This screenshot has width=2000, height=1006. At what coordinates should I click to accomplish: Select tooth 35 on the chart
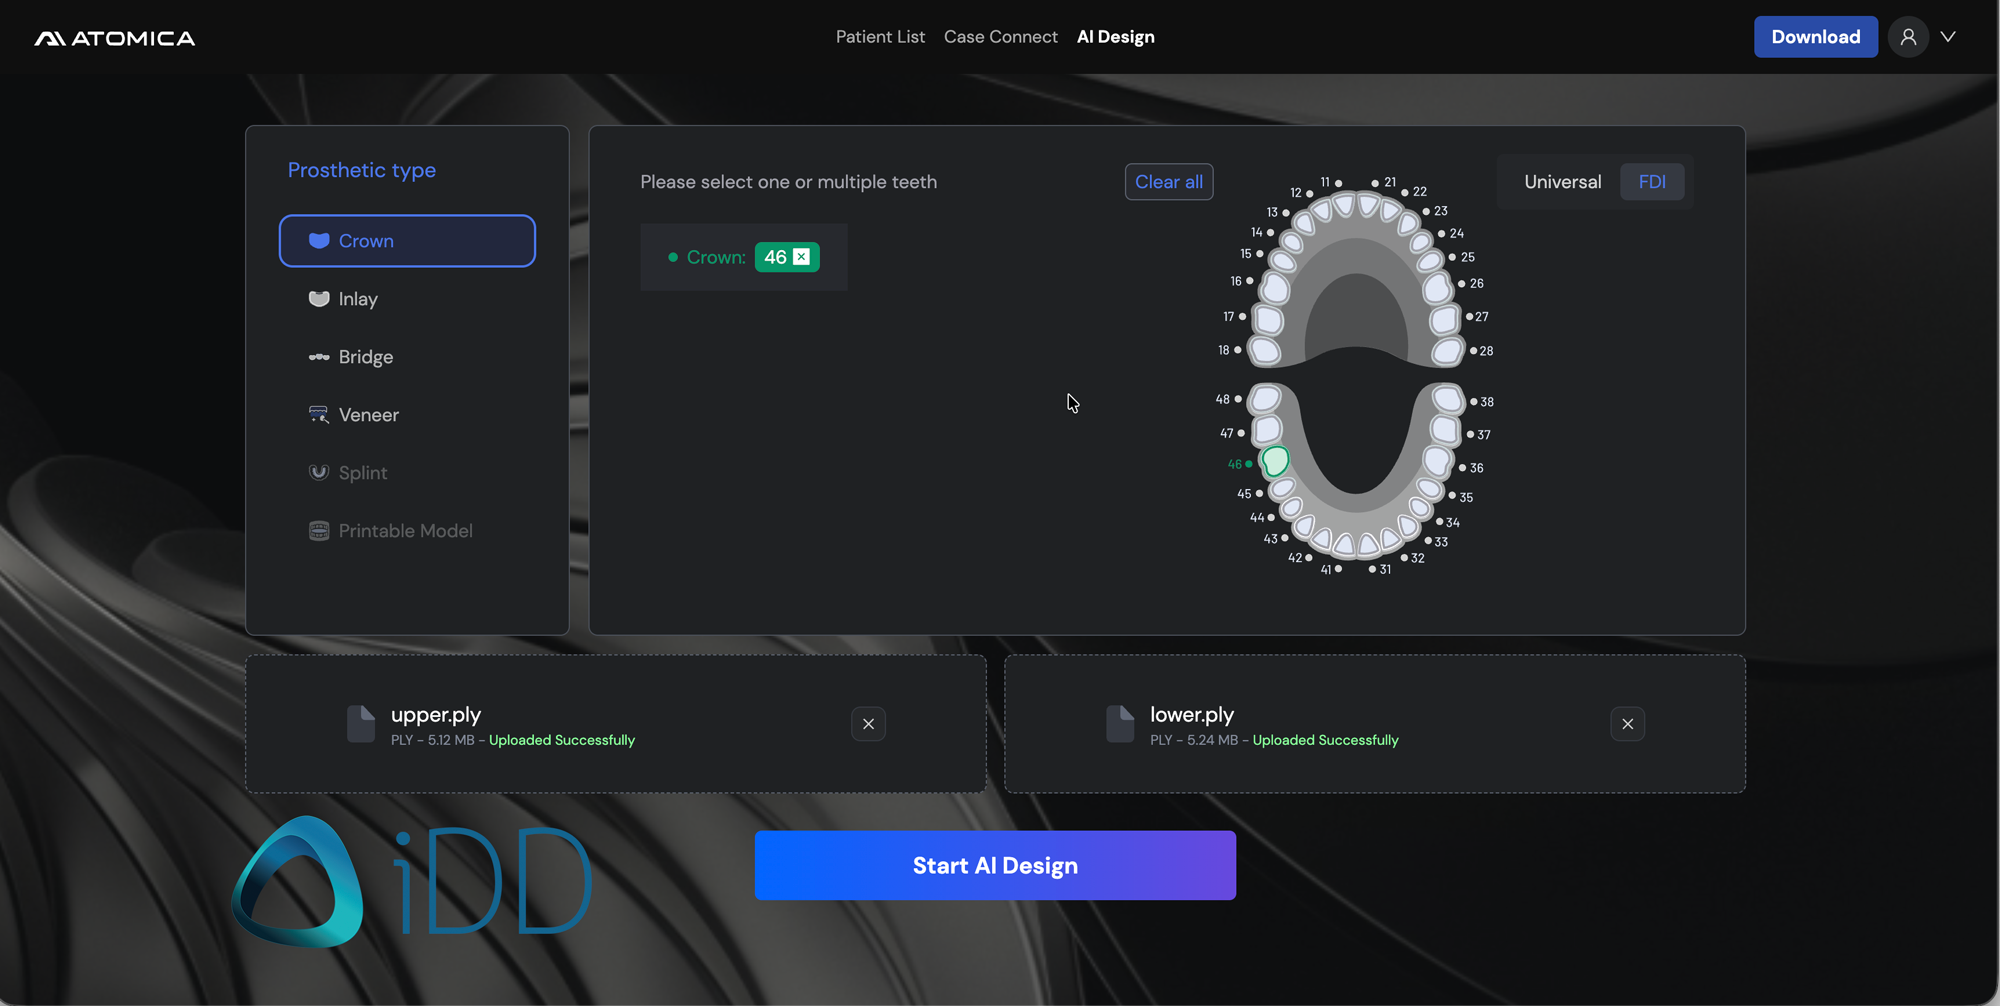(x=1429, y=488)
